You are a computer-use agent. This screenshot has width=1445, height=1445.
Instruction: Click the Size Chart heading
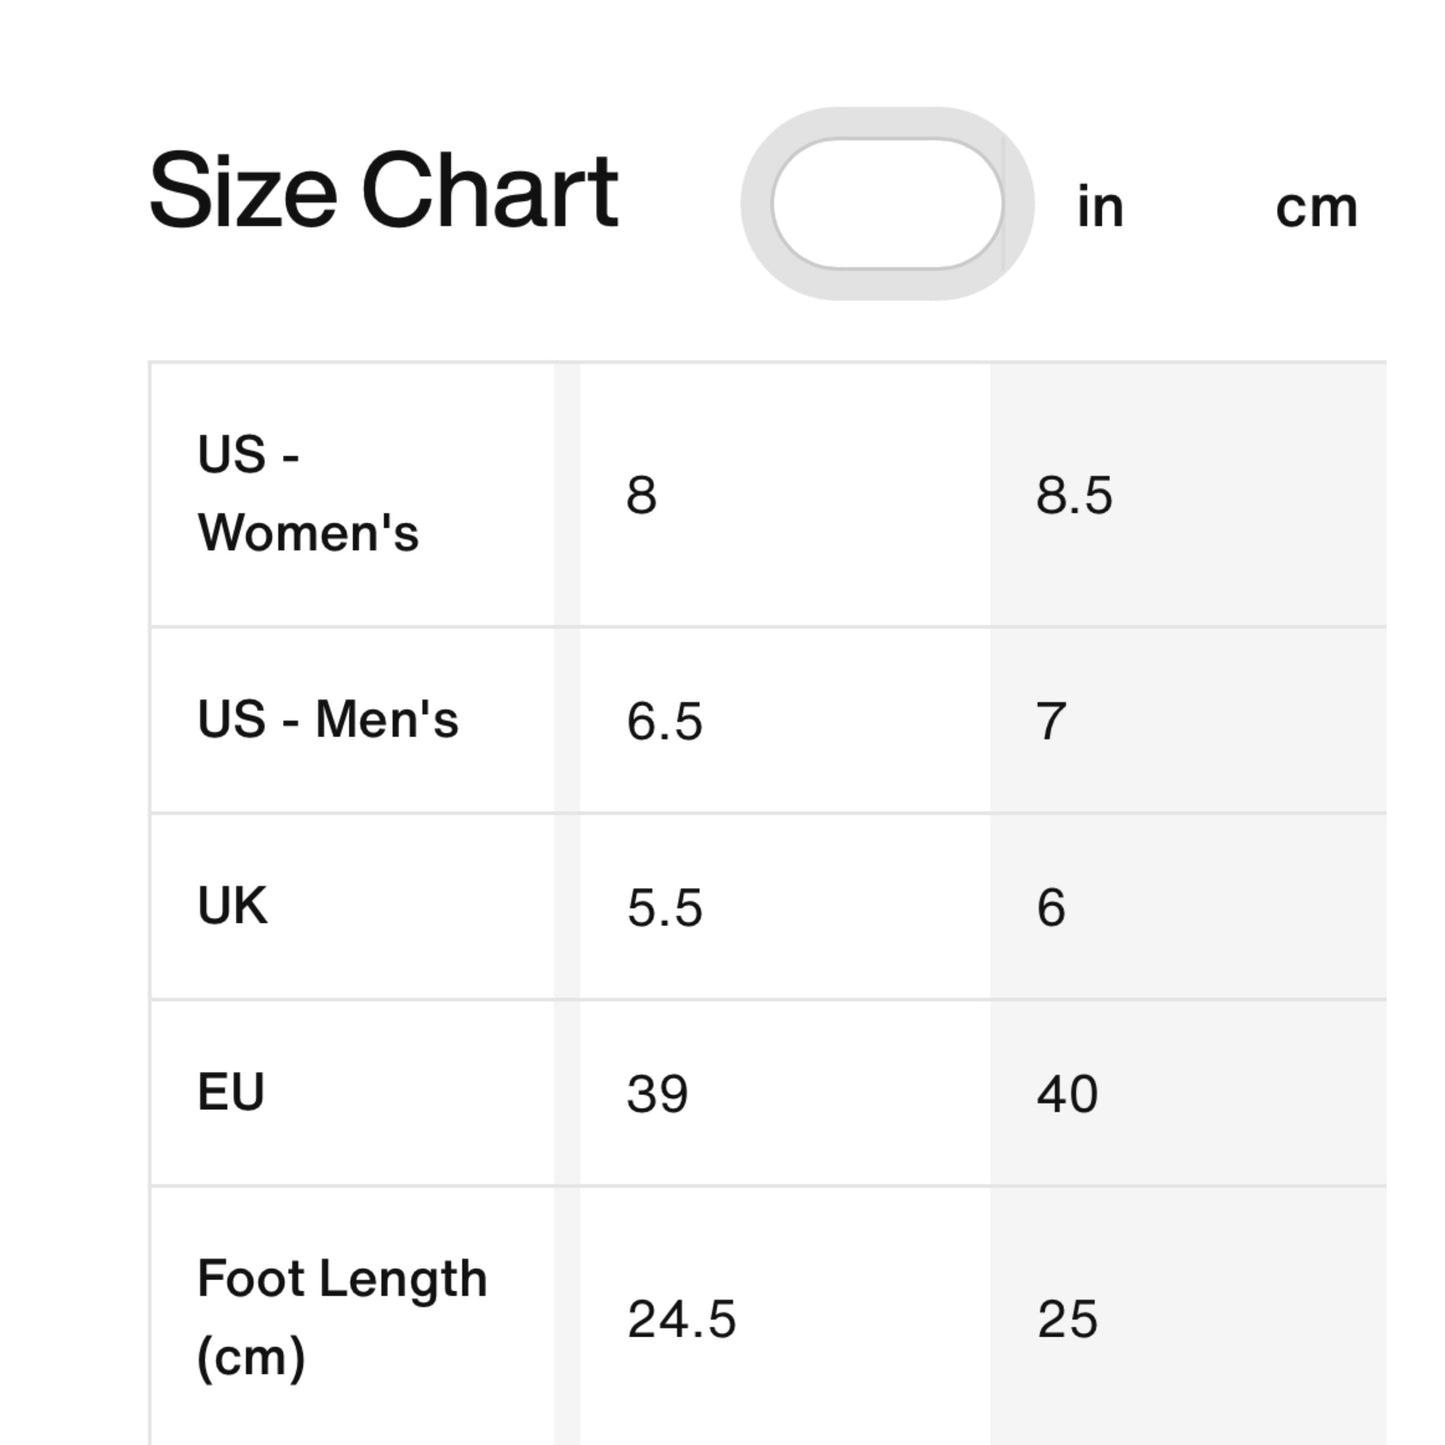pos(383,191)
